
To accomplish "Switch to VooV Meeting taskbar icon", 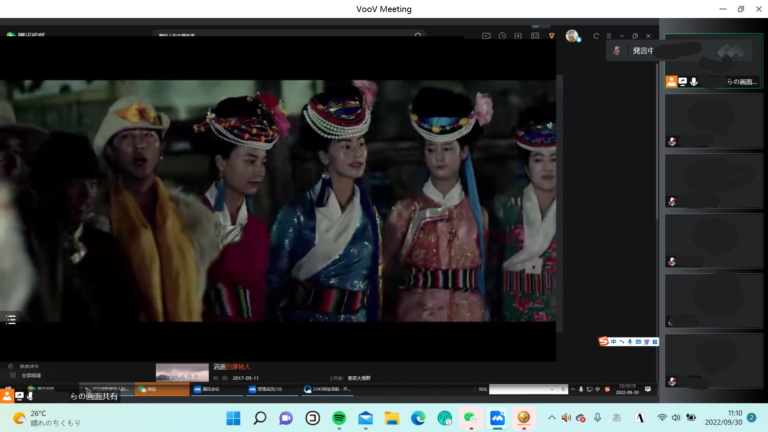I will pyautogui.click(x=497, y=418).
